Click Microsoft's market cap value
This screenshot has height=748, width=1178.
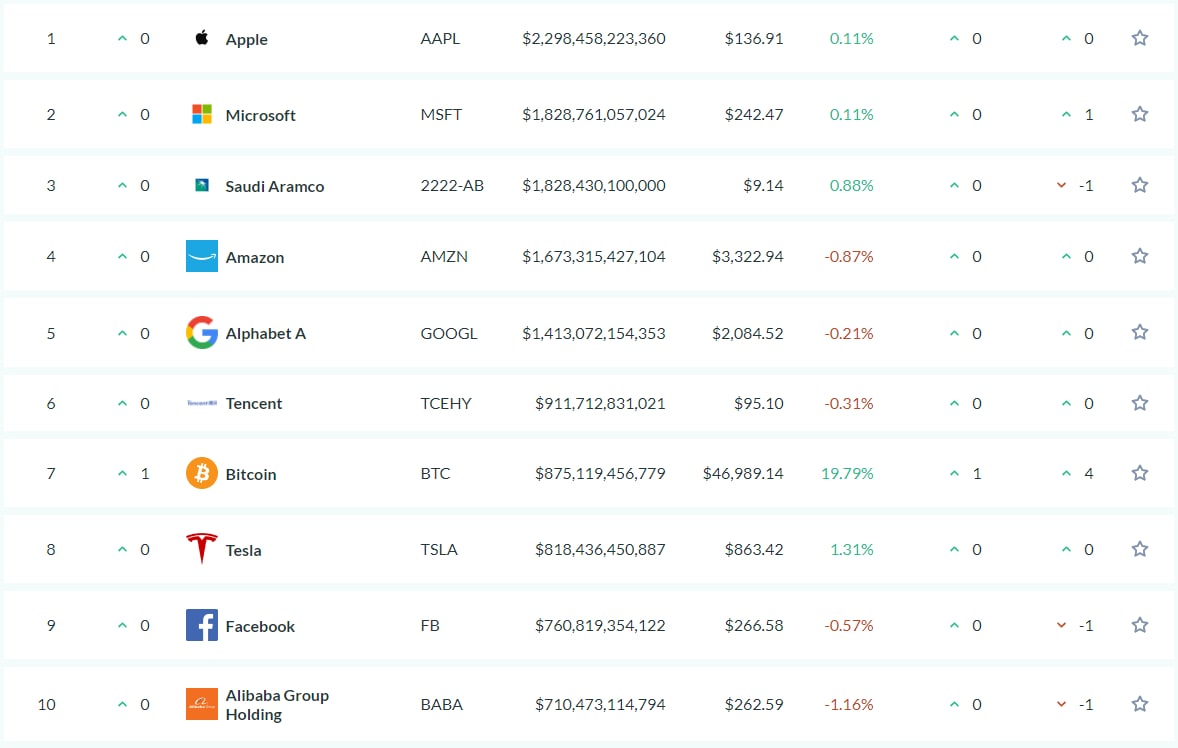[593, 115]
